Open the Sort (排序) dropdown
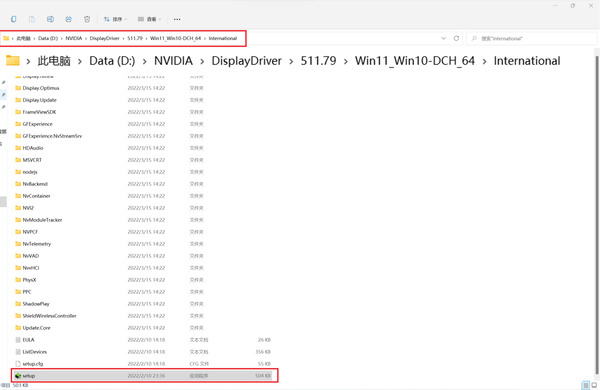 (115, 19)
